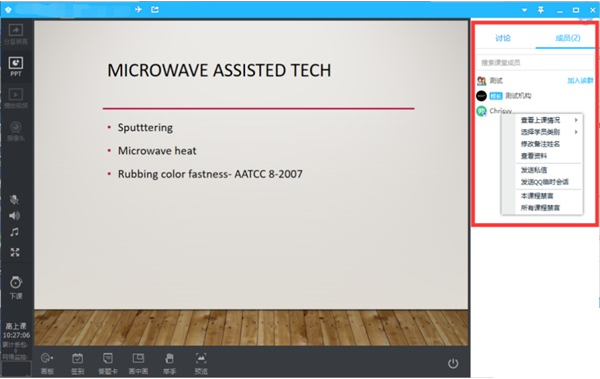
Task: Start a sign-in (签到) check
Action: tap(77, 363)
